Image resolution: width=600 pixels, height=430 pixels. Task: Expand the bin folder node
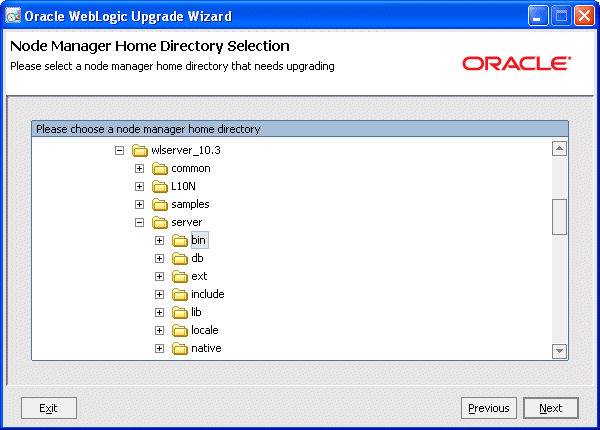tap(159, 240)
